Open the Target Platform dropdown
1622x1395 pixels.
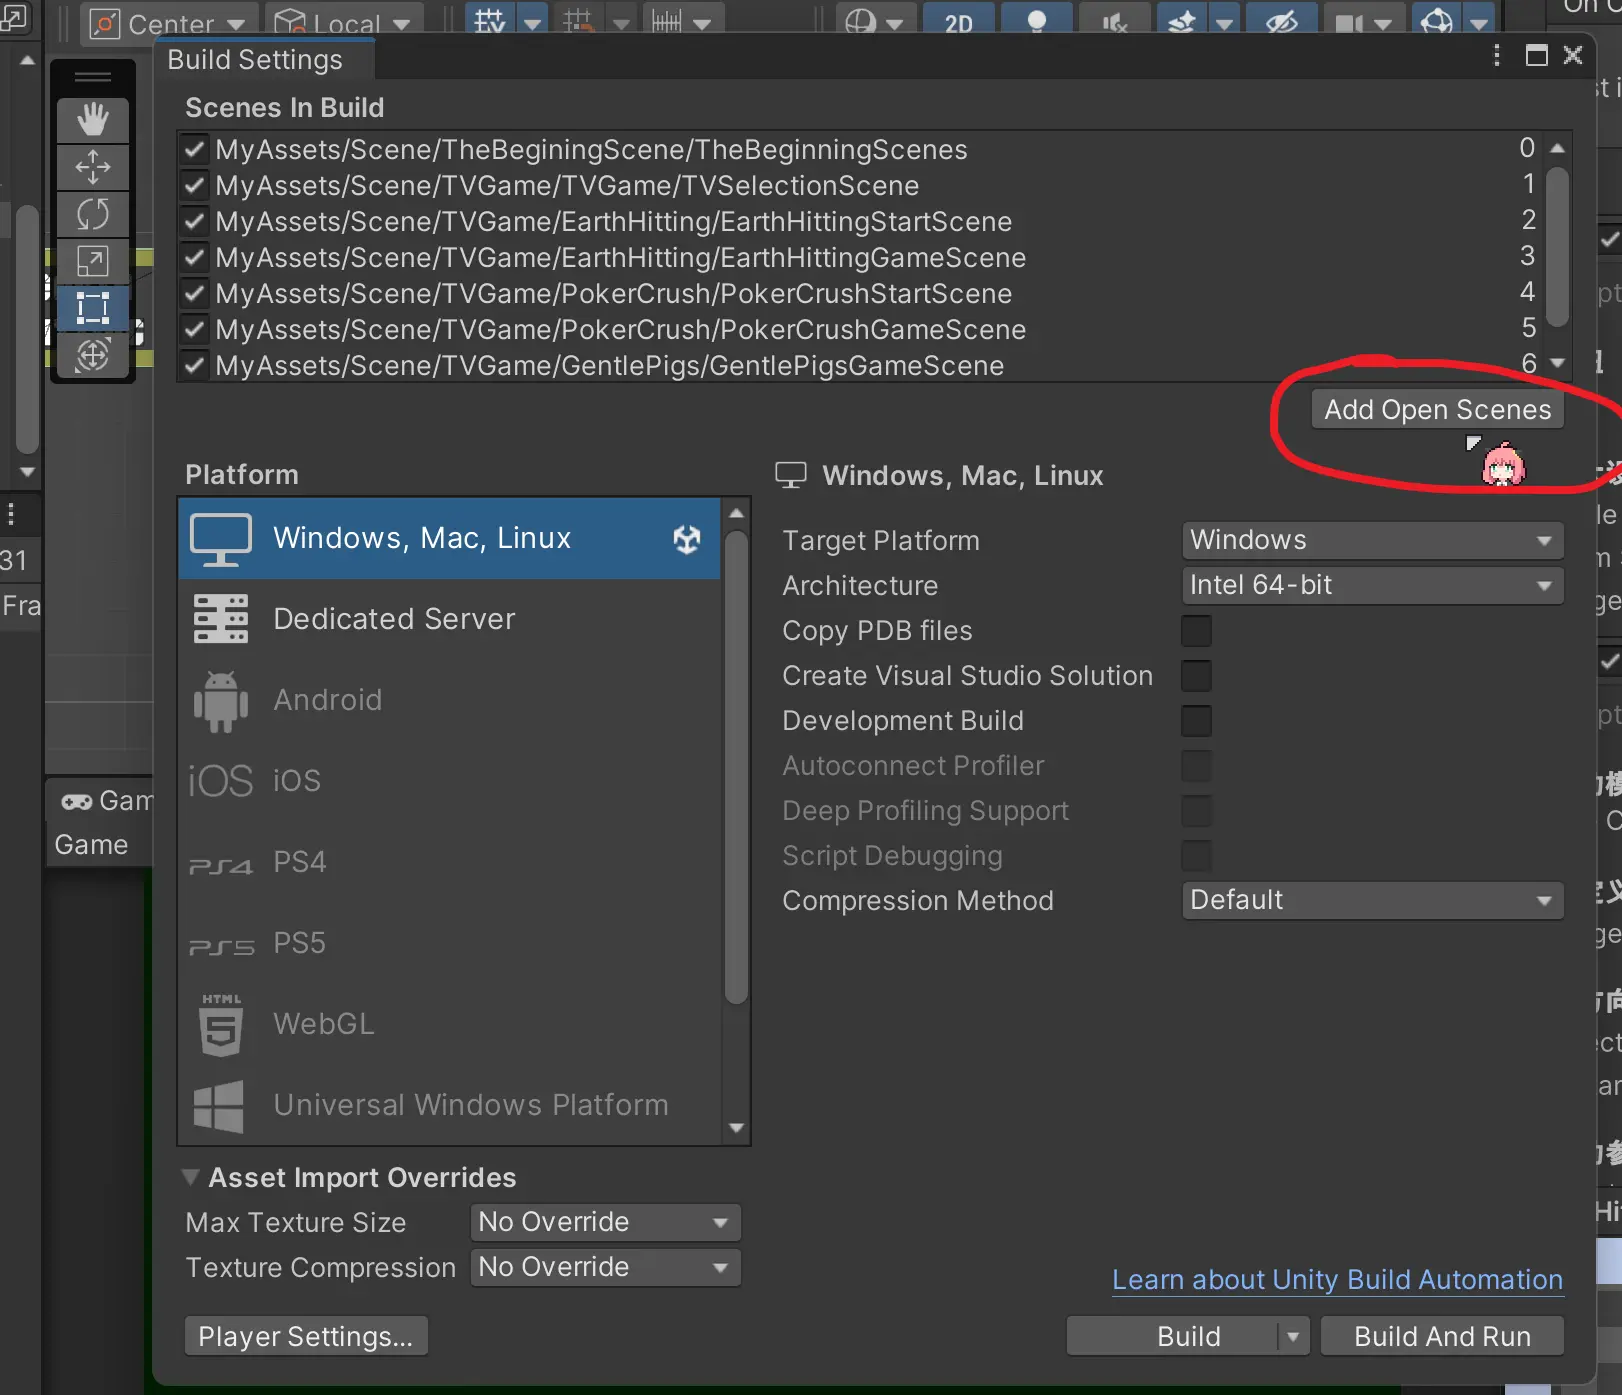pos(1372,540)
